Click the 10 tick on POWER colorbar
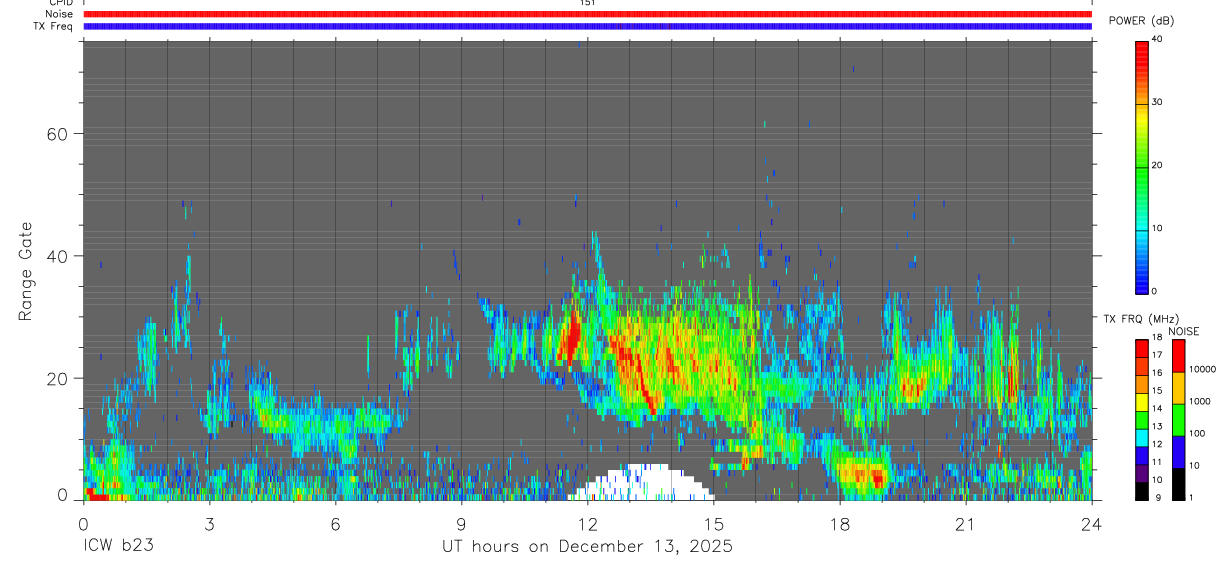The width and height of the screenshot is (1228, 567). [x=1158, y=228]
